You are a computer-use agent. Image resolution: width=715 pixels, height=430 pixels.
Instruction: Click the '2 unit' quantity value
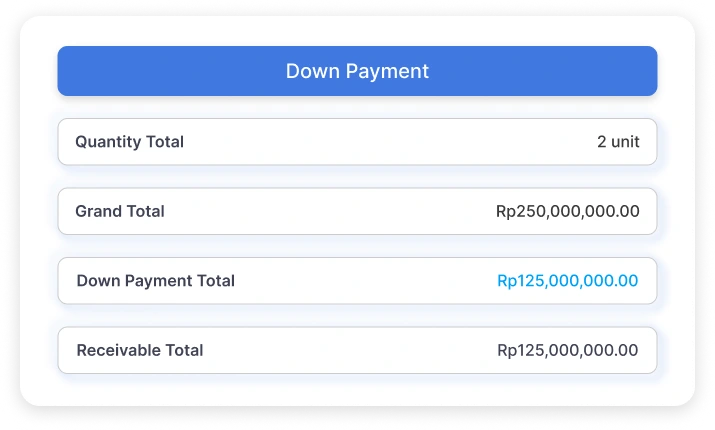[x=618, y=142]
